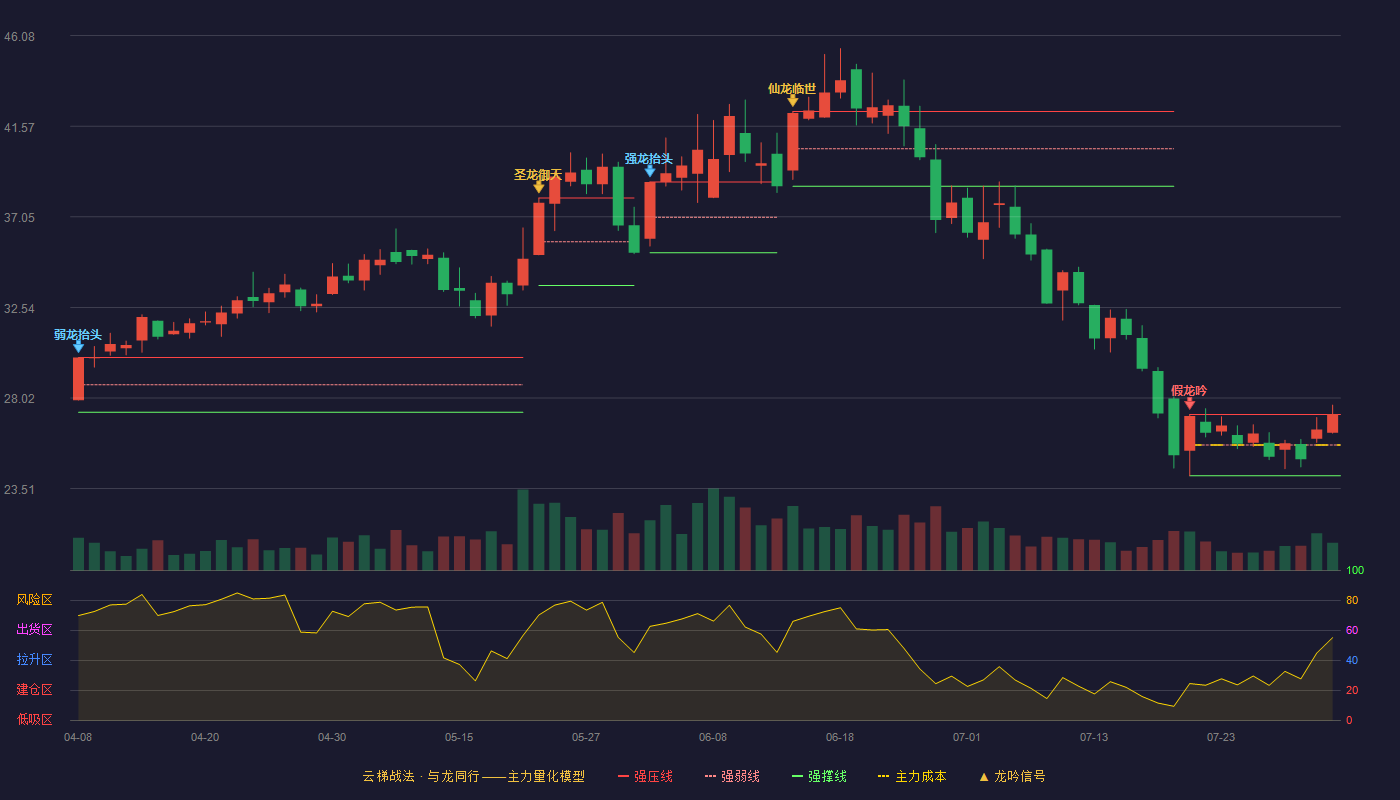Click the 46.08 price axis label
The width and height of the screenshot is (1400, 800).
click(x=19, y=37)
